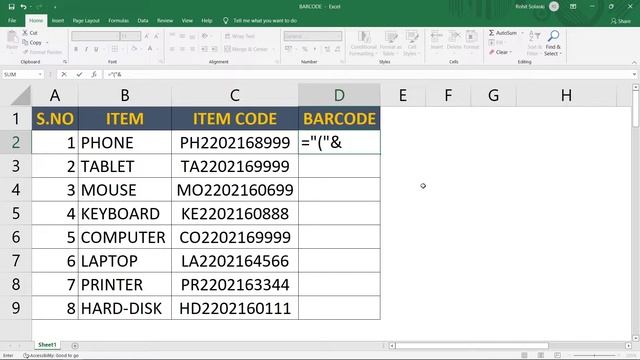640x360 pixels.
Task: Click the Select All corner triangle
Action: pos(21,96)
